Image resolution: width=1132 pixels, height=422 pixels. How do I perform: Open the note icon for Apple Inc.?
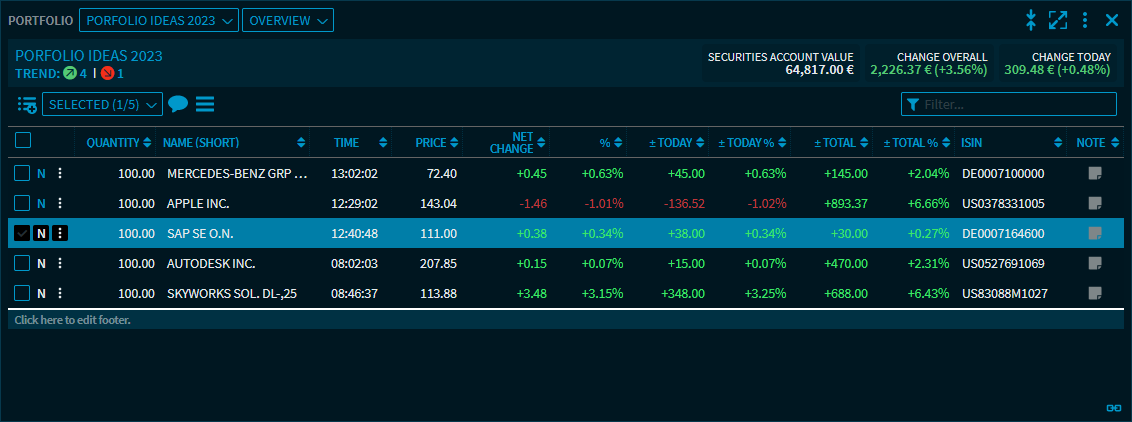[x=1095, y=203]
